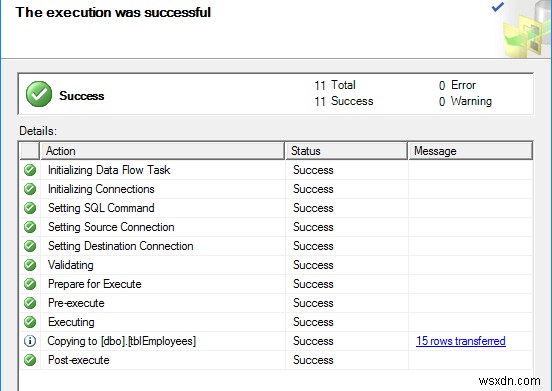Select the 'Setting Destination Connection' action text
The height and width of the screenshot is (391, 552).
pos(121,246)
